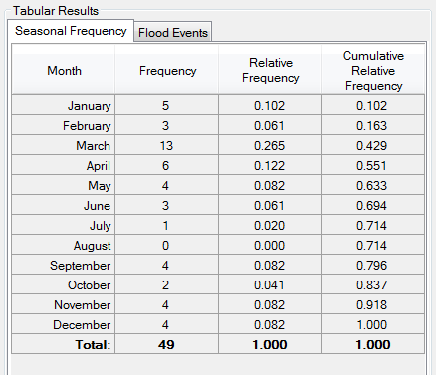Viewport: 436px width, 375px height.
Task: Click the Tabular Results group label
Action: click(x=56, y=11)
